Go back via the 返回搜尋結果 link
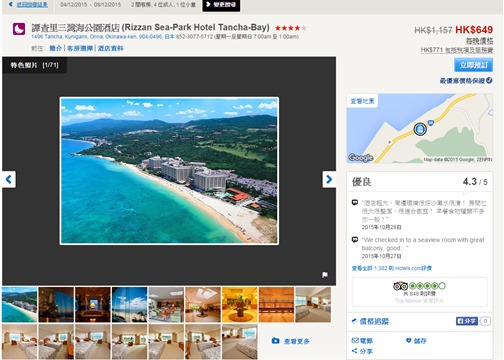This screenshot has height=360, width=504. [x=32, y=5]
